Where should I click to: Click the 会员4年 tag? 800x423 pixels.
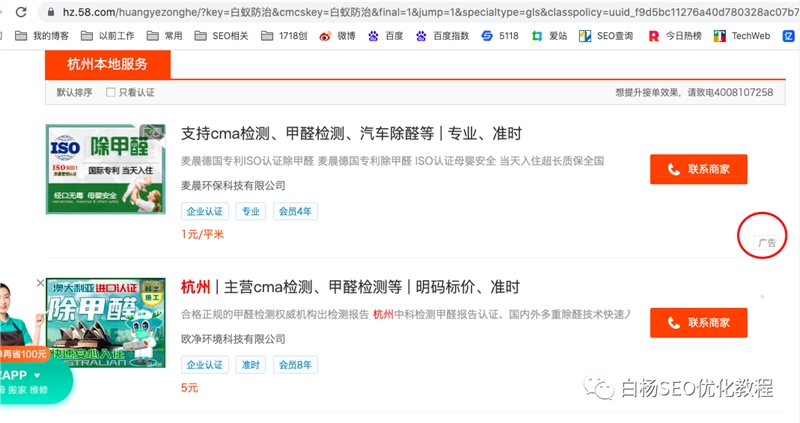click(295, 211)
